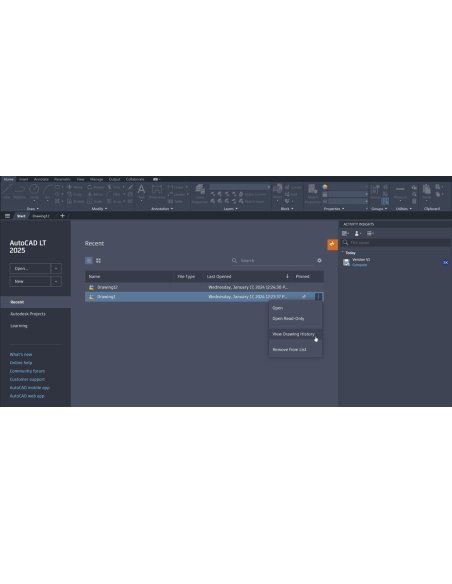Click the Mirror tool

tap(95, 194)
